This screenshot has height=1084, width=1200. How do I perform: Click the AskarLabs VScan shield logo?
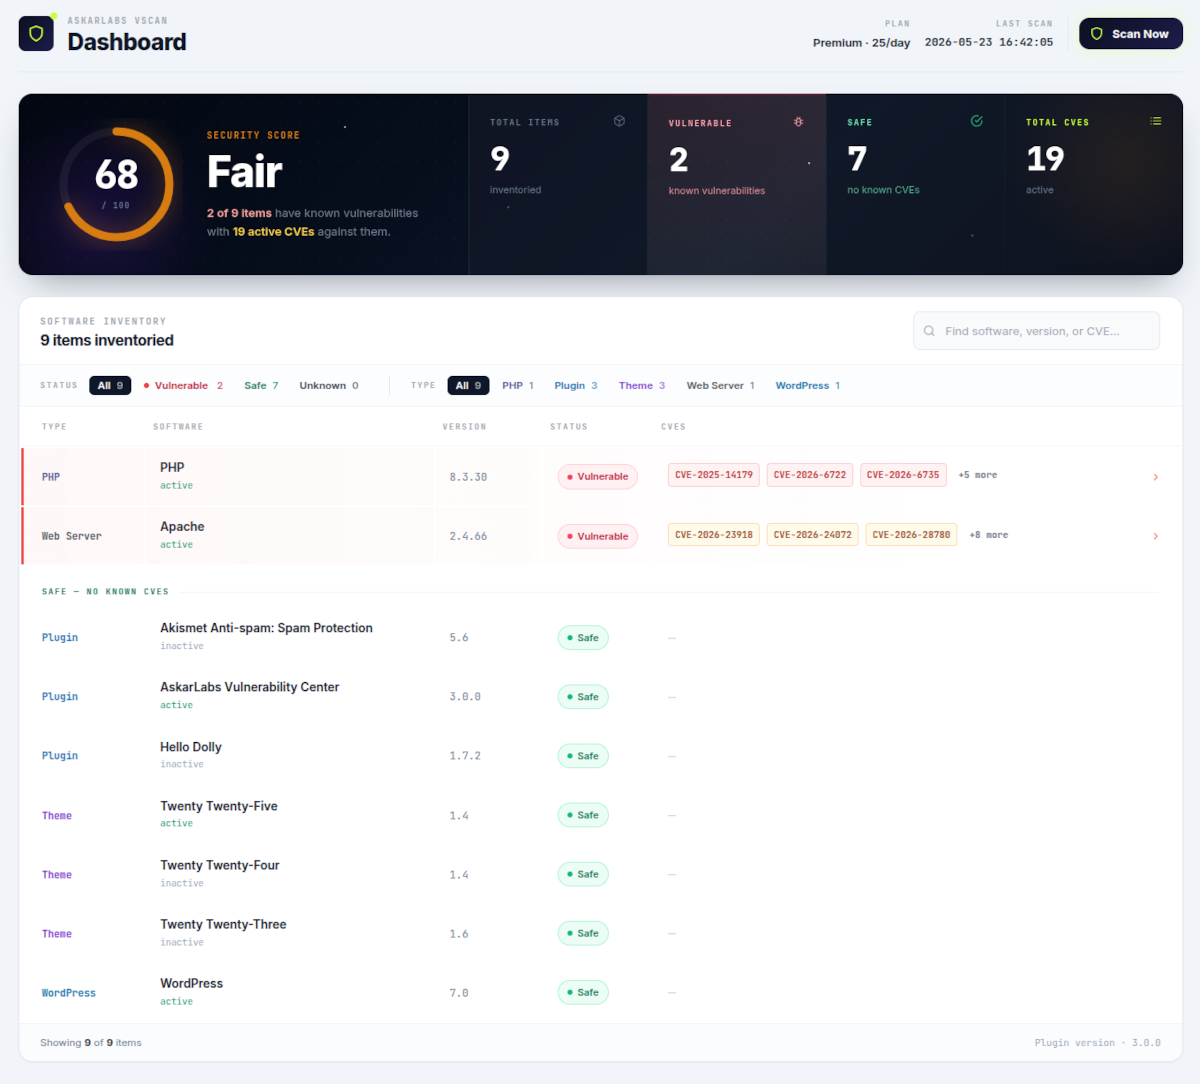coord(36,34)
